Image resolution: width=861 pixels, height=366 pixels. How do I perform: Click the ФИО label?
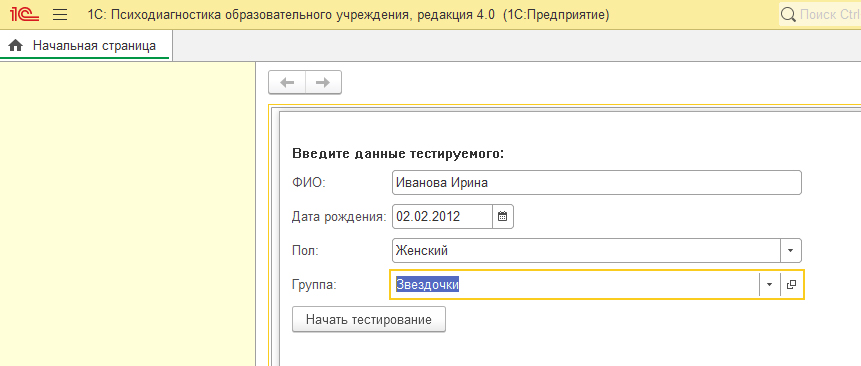pyautogui.click(x=309, y=183)
